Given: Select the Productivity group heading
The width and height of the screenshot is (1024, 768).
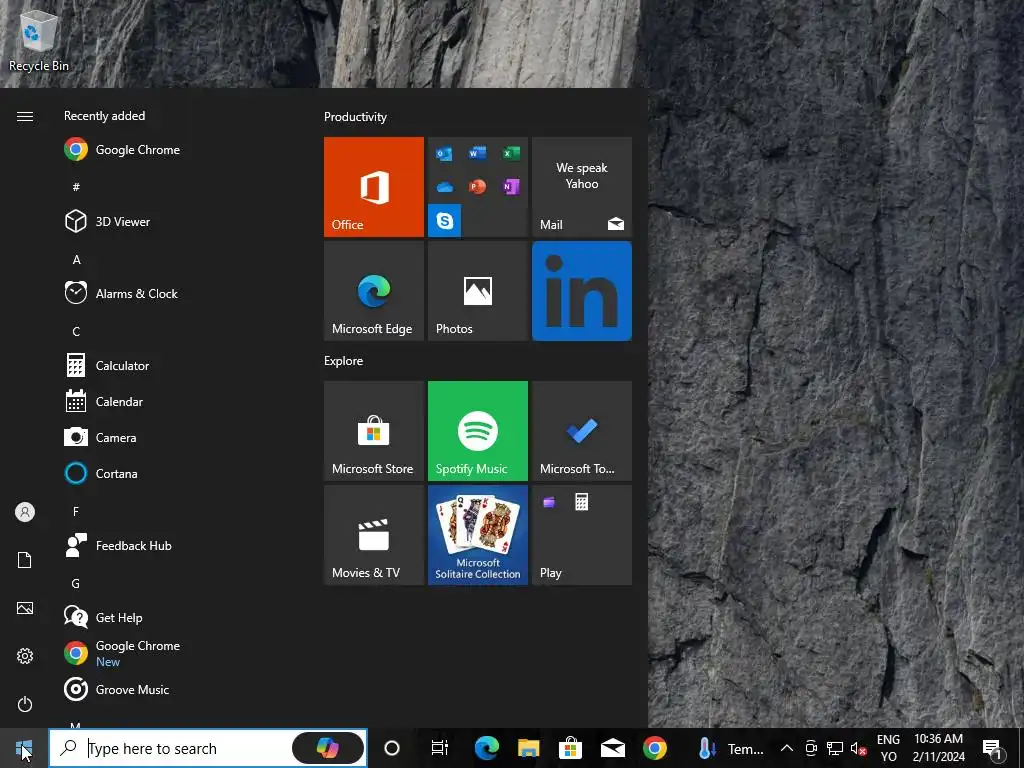Looking at the screenshot, I should (x=355, y=117).
